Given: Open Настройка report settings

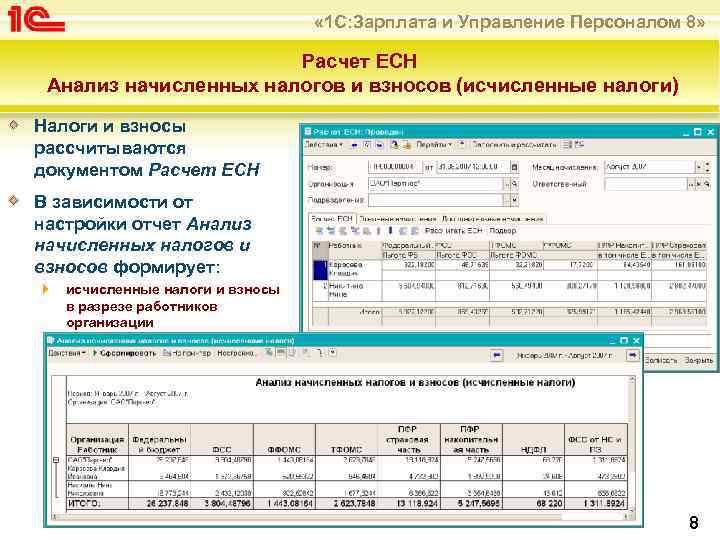Looking at the screenshot, I should click(236, 353).
